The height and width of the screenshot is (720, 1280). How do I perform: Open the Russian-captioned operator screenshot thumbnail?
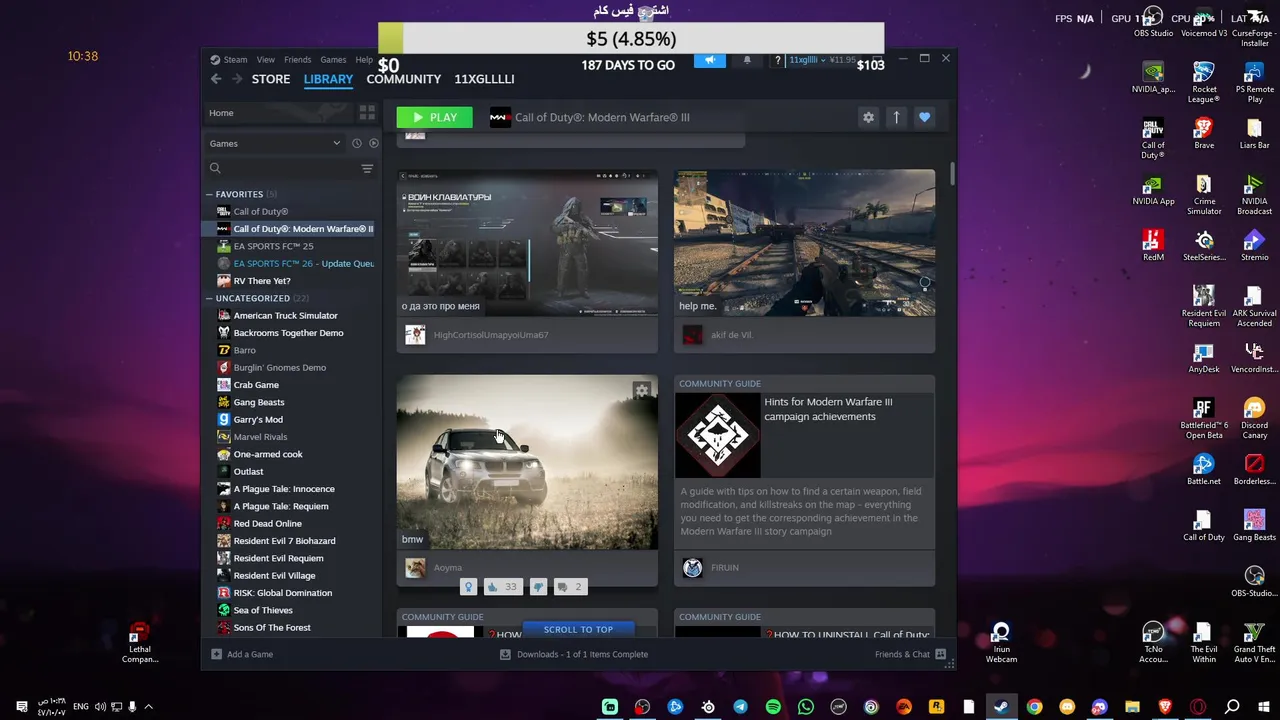[527, 243]
